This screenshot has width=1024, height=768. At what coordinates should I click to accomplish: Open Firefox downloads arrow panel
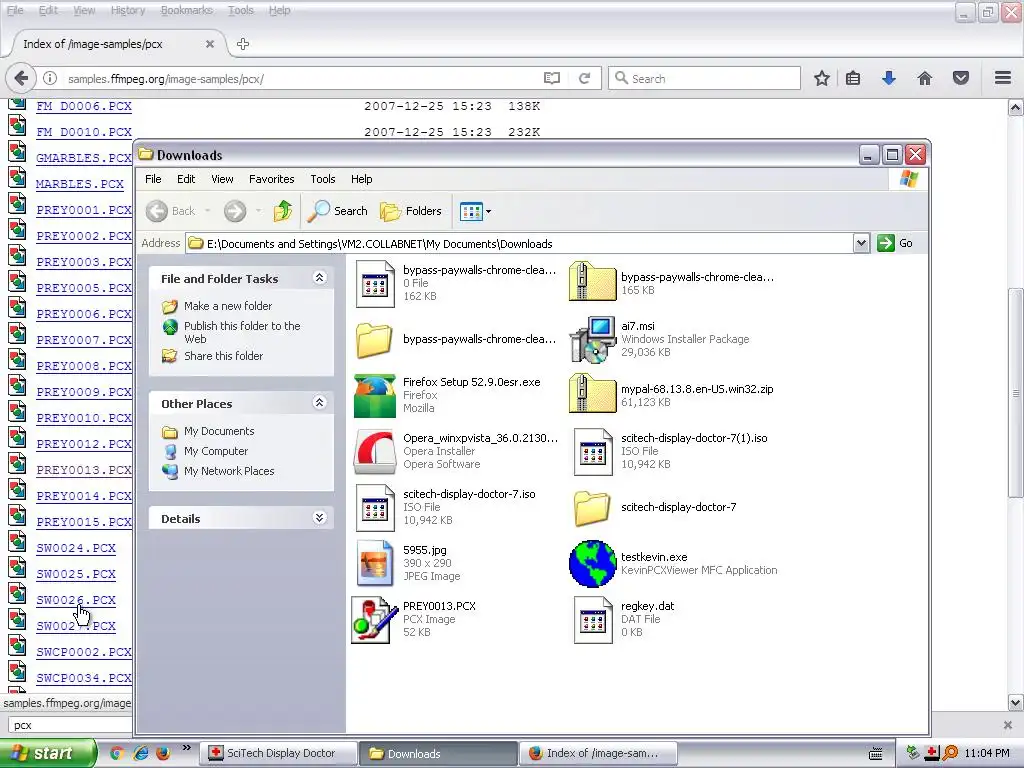[x=889, y=78]
